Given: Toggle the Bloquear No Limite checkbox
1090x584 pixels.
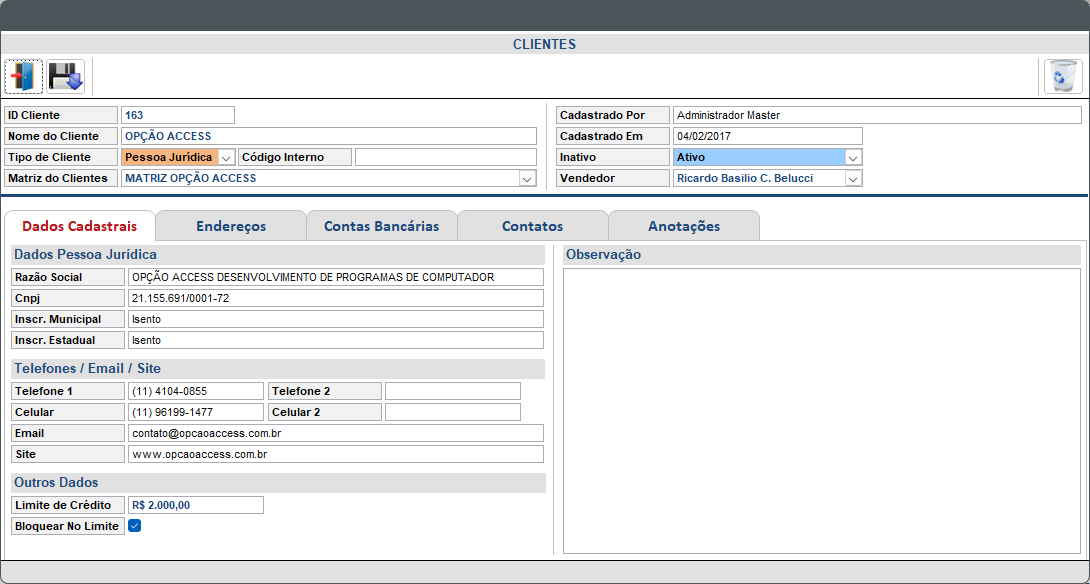Looking at the screenshot, I should pos(135,526).
